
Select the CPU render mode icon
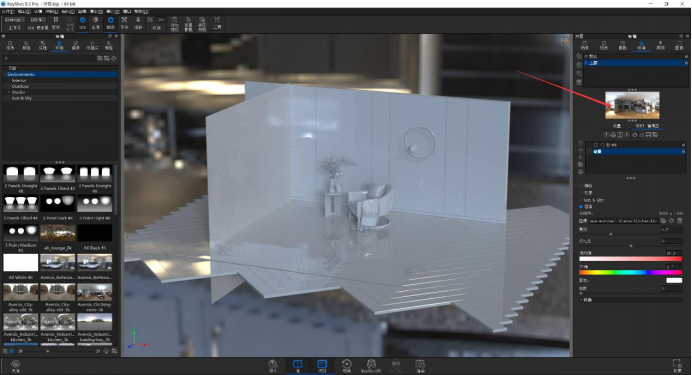[83, 23]
